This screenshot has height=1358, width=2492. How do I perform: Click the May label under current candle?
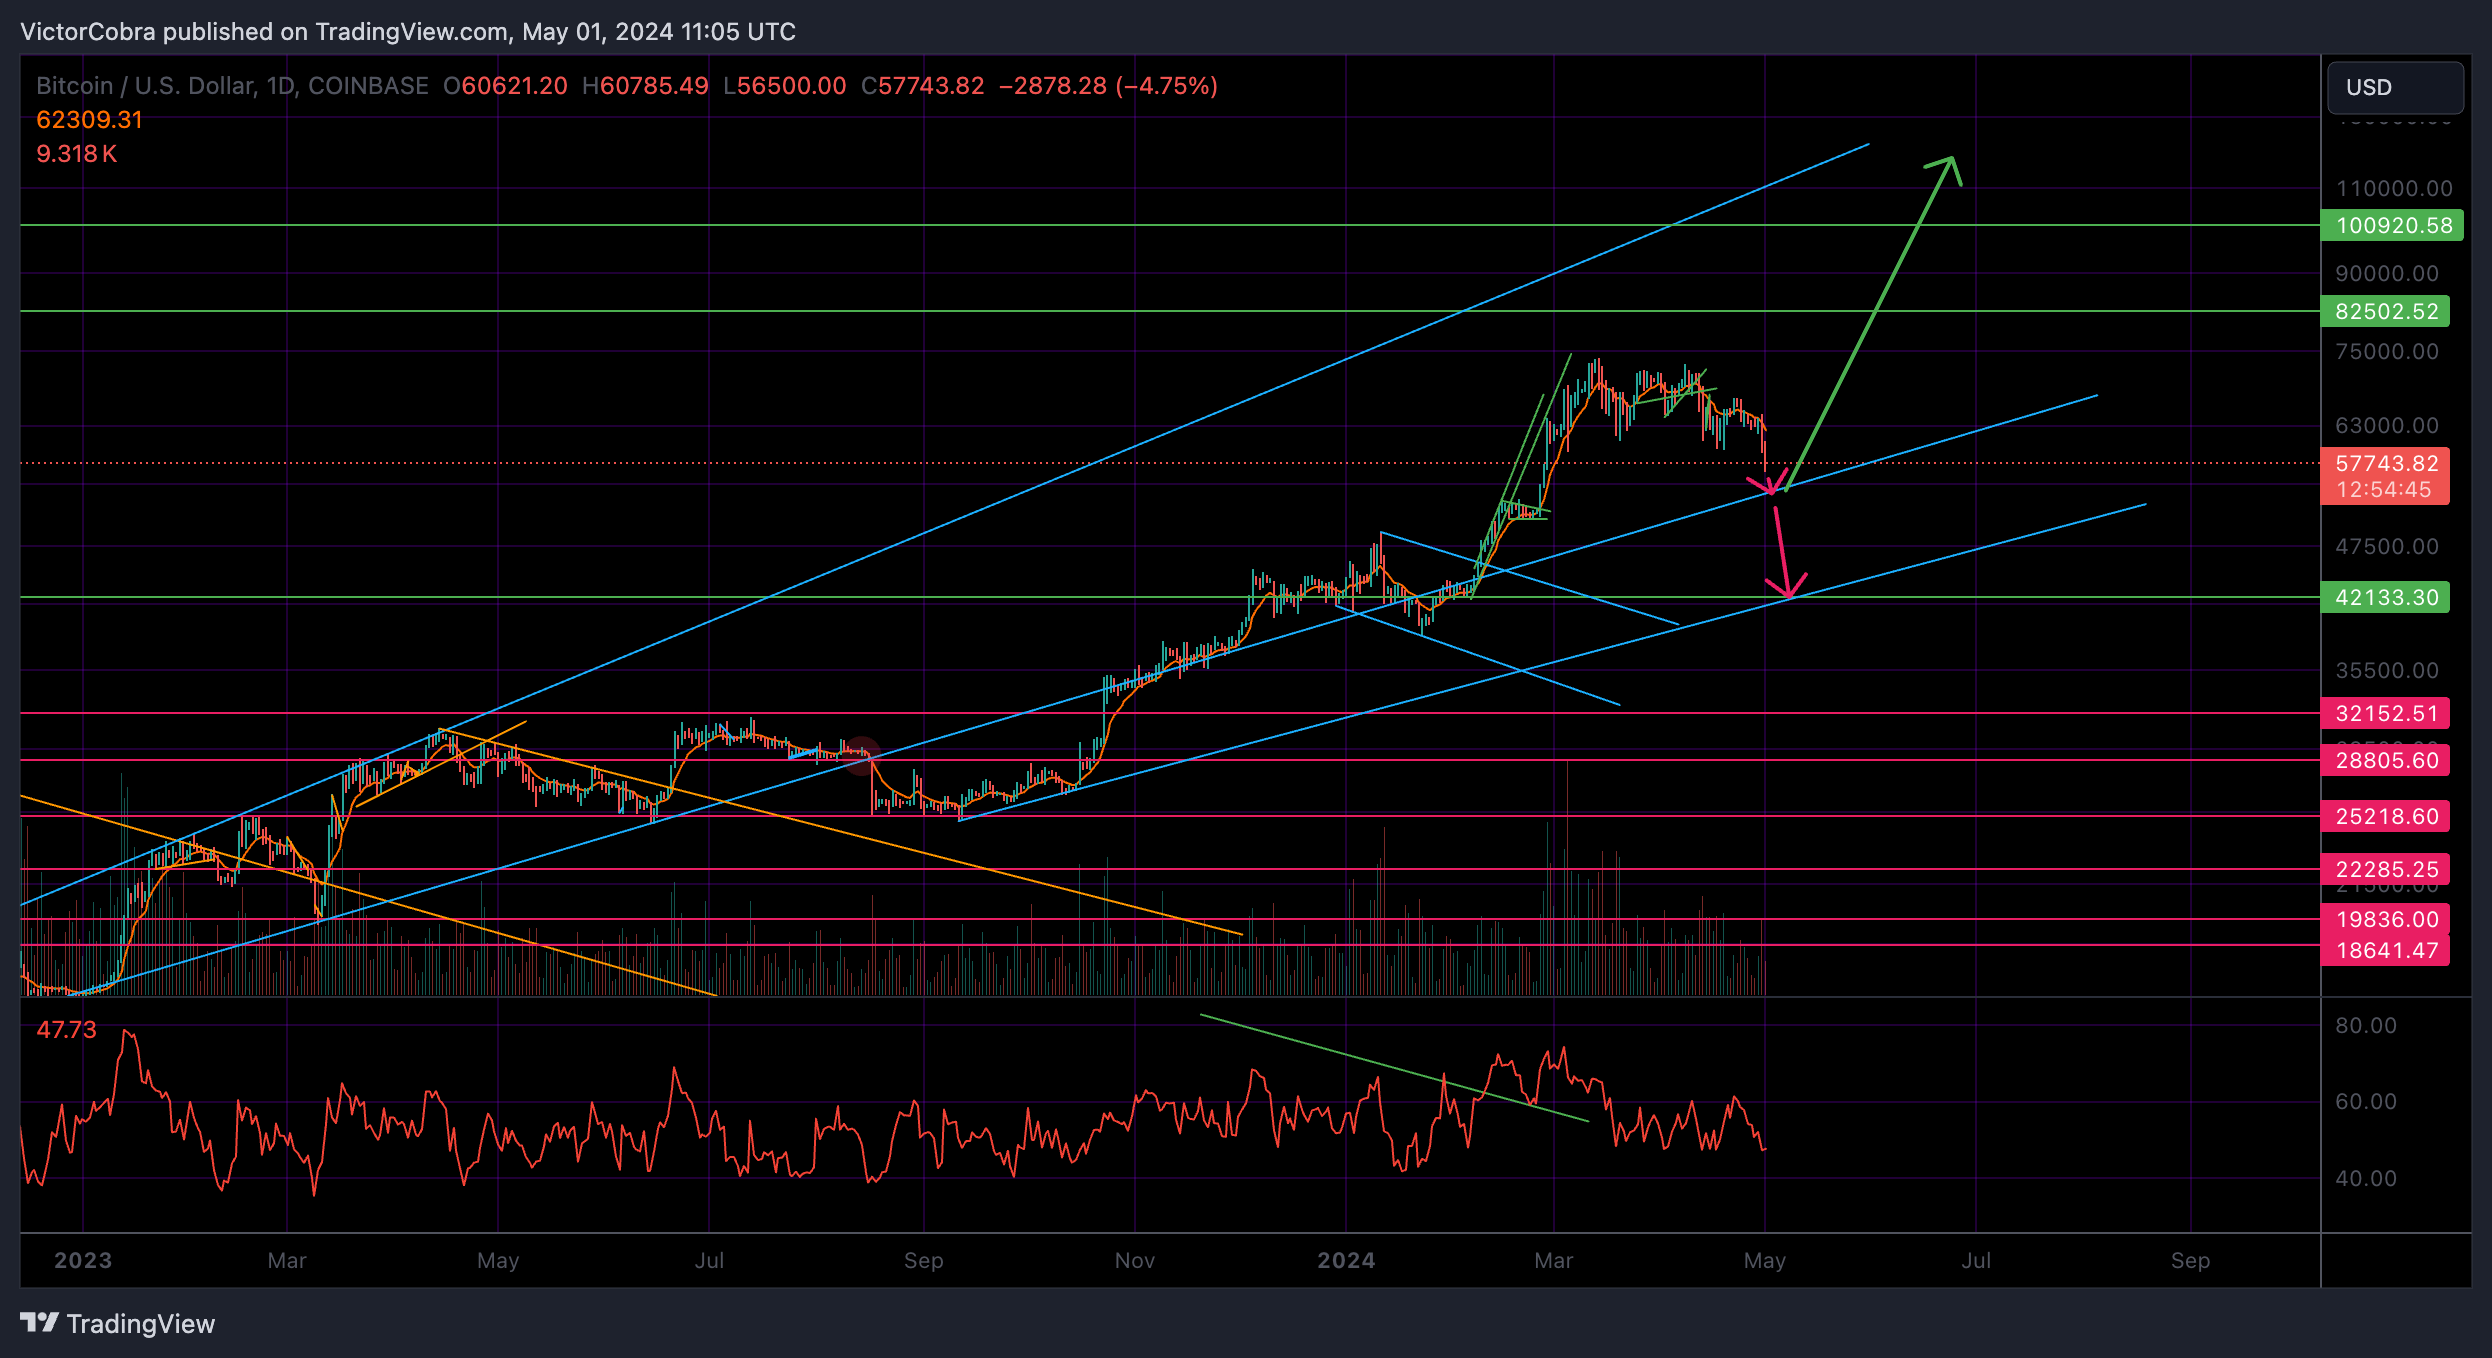coord(1765,1260)
